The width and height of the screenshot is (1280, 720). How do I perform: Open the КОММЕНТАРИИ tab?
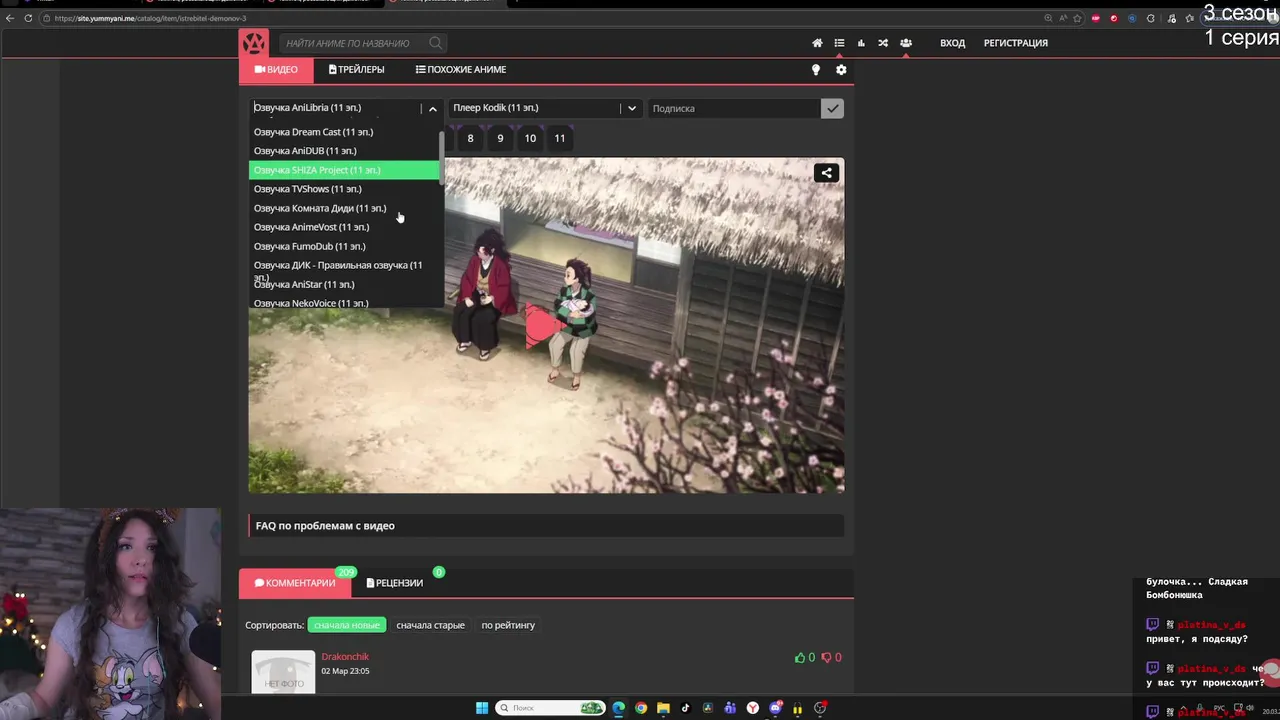(x=295, y=583)
